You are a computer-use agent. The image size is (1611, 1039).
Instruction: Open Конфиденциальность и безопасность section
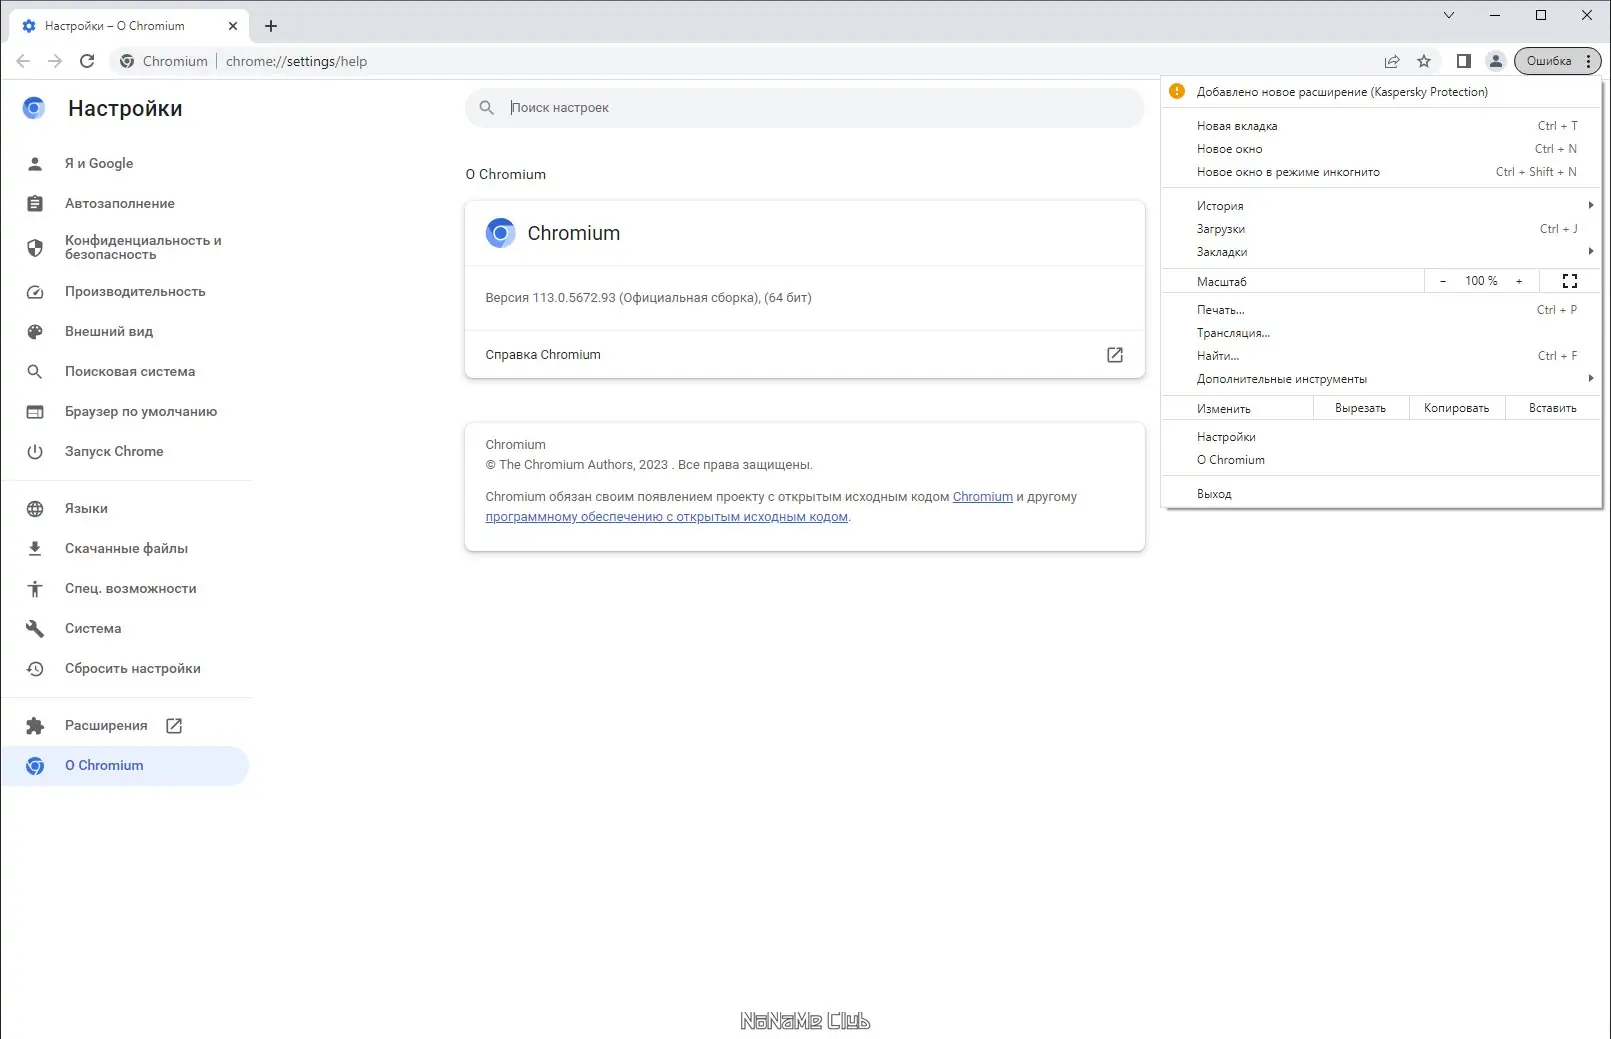[x=143, y=247]
